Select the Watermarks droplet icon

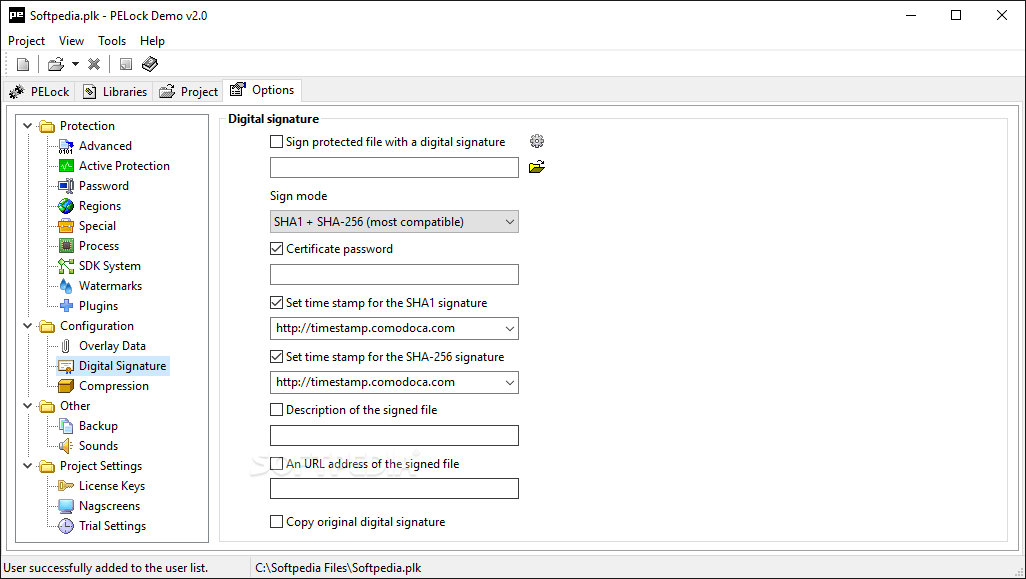point(66,286)
